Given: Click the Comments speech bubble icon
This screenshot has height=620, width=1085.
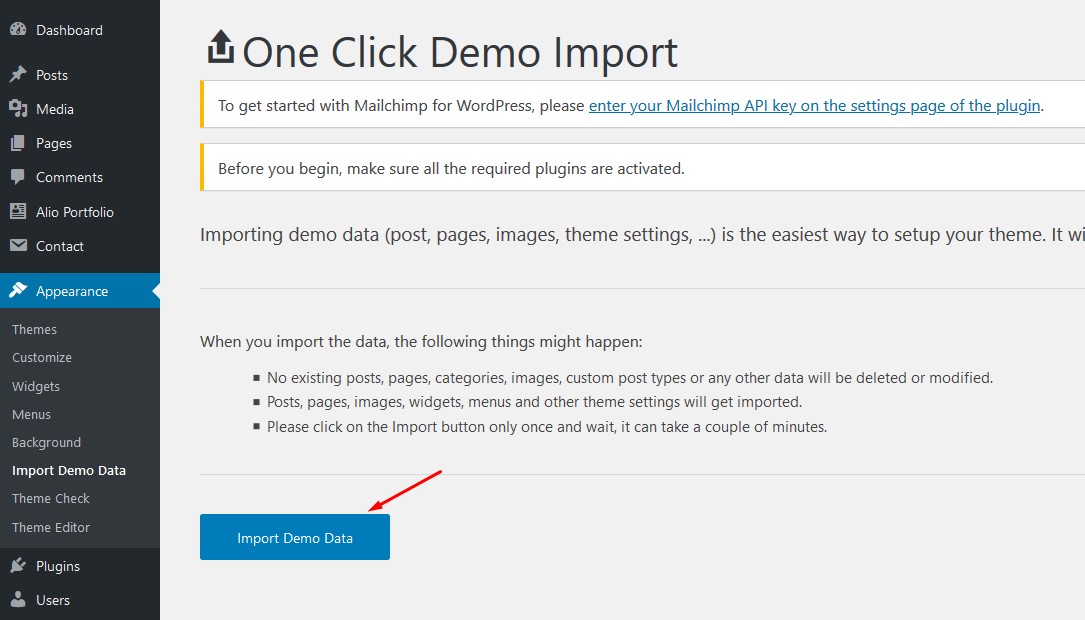Looking at the screenshot, I should tap(18, 177).
